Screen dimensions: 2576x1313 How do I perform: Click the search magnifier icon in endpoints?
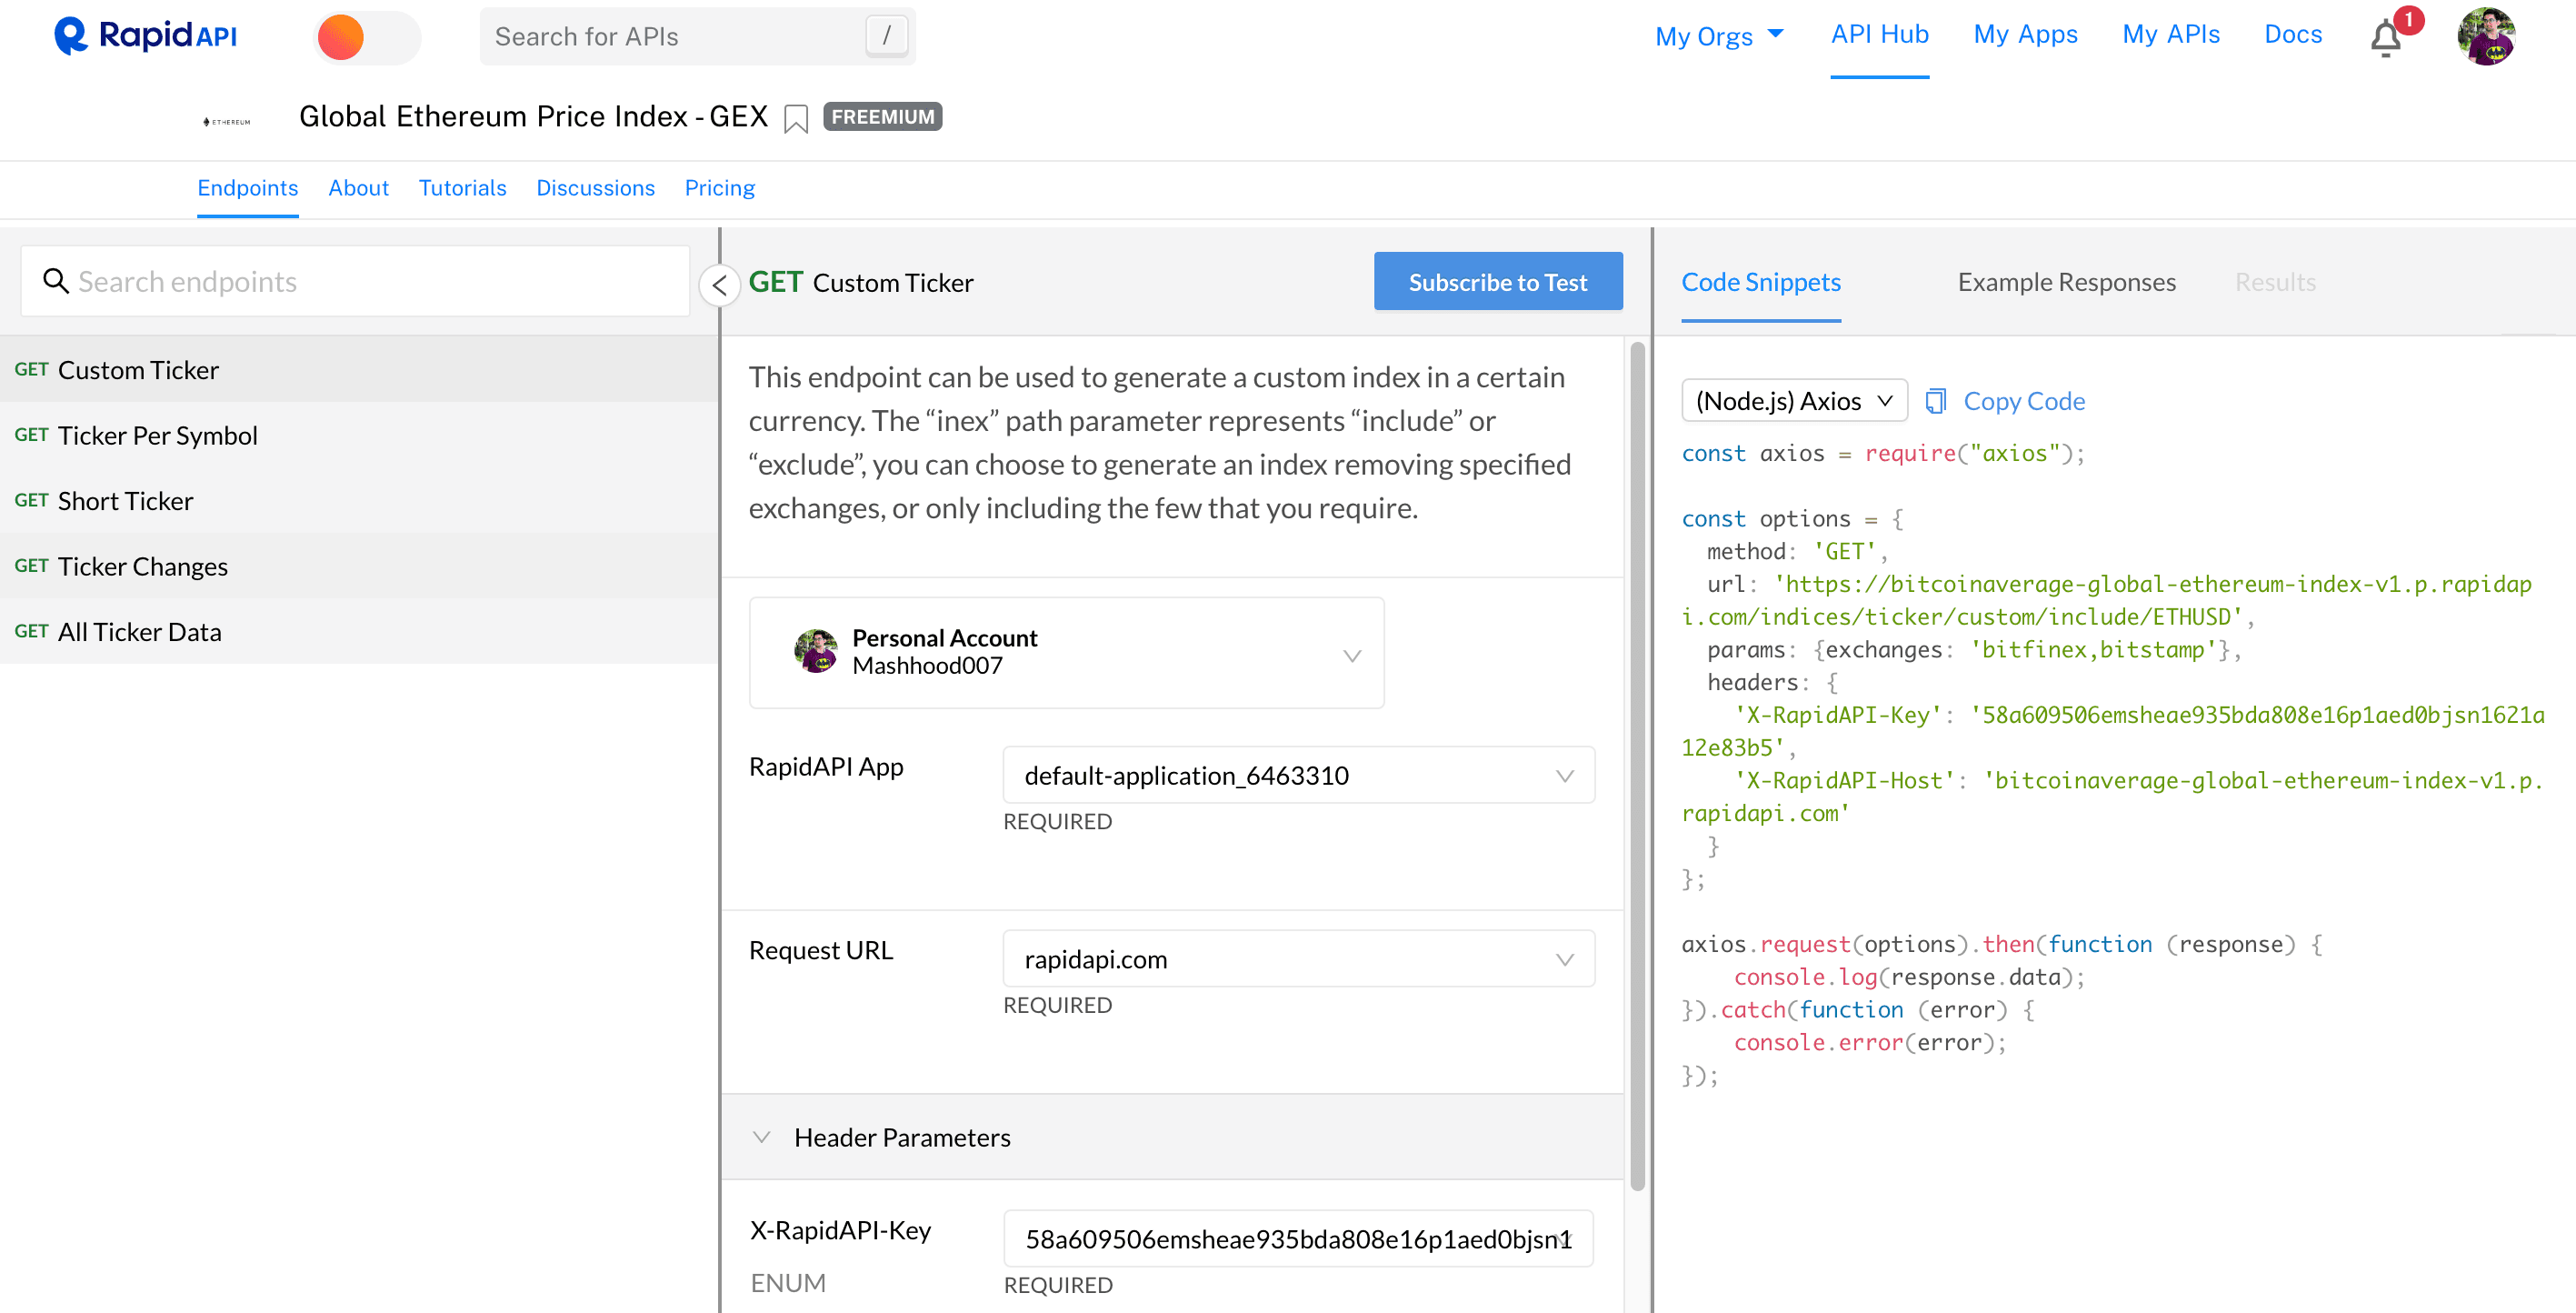click(x=55, y=280)
